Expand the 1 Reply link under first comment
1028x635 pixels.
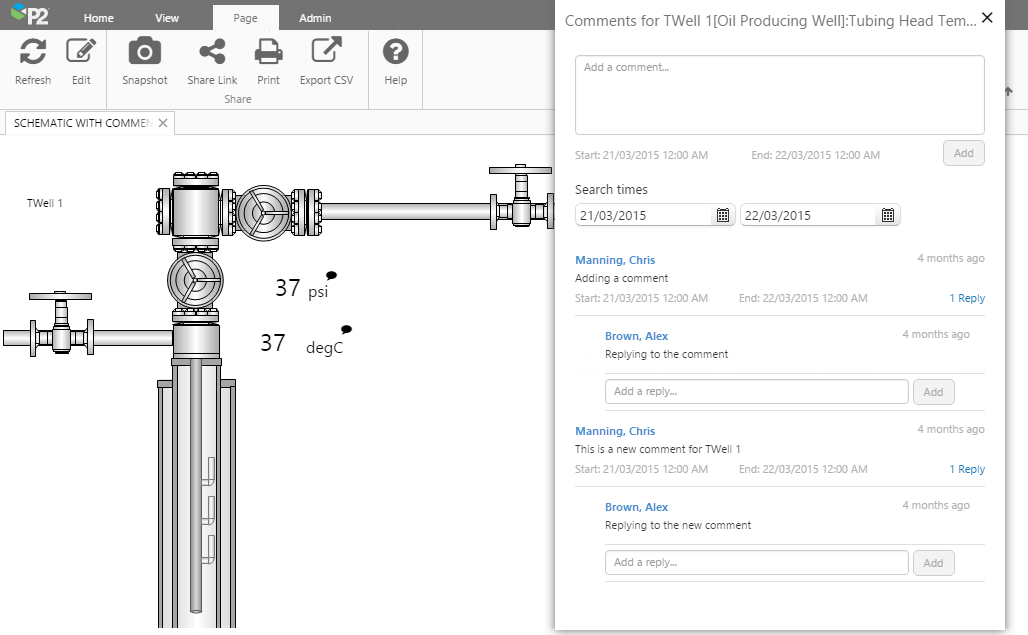click(966, 298)
